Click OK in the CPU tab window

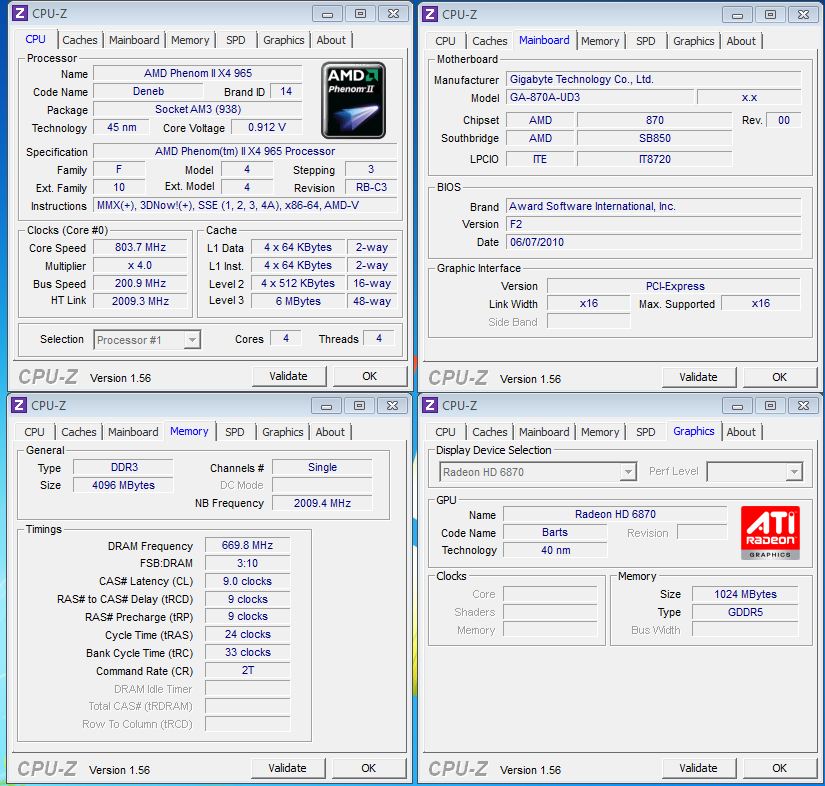click(369, 376)
